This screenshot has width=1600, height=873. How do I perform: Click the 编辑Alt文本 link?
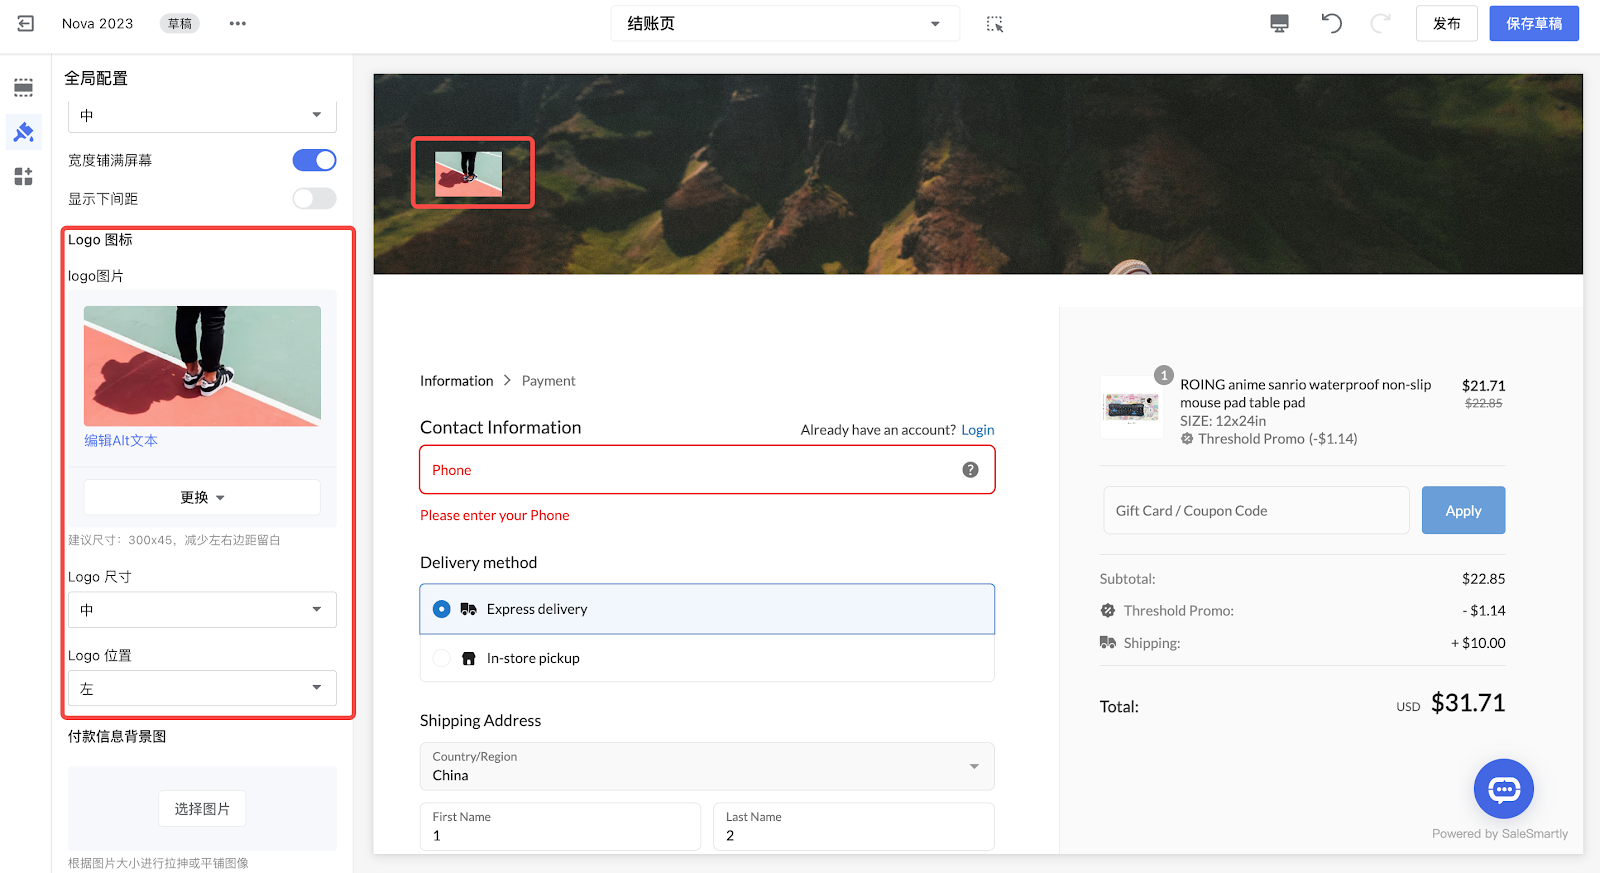tap(121, 440)
